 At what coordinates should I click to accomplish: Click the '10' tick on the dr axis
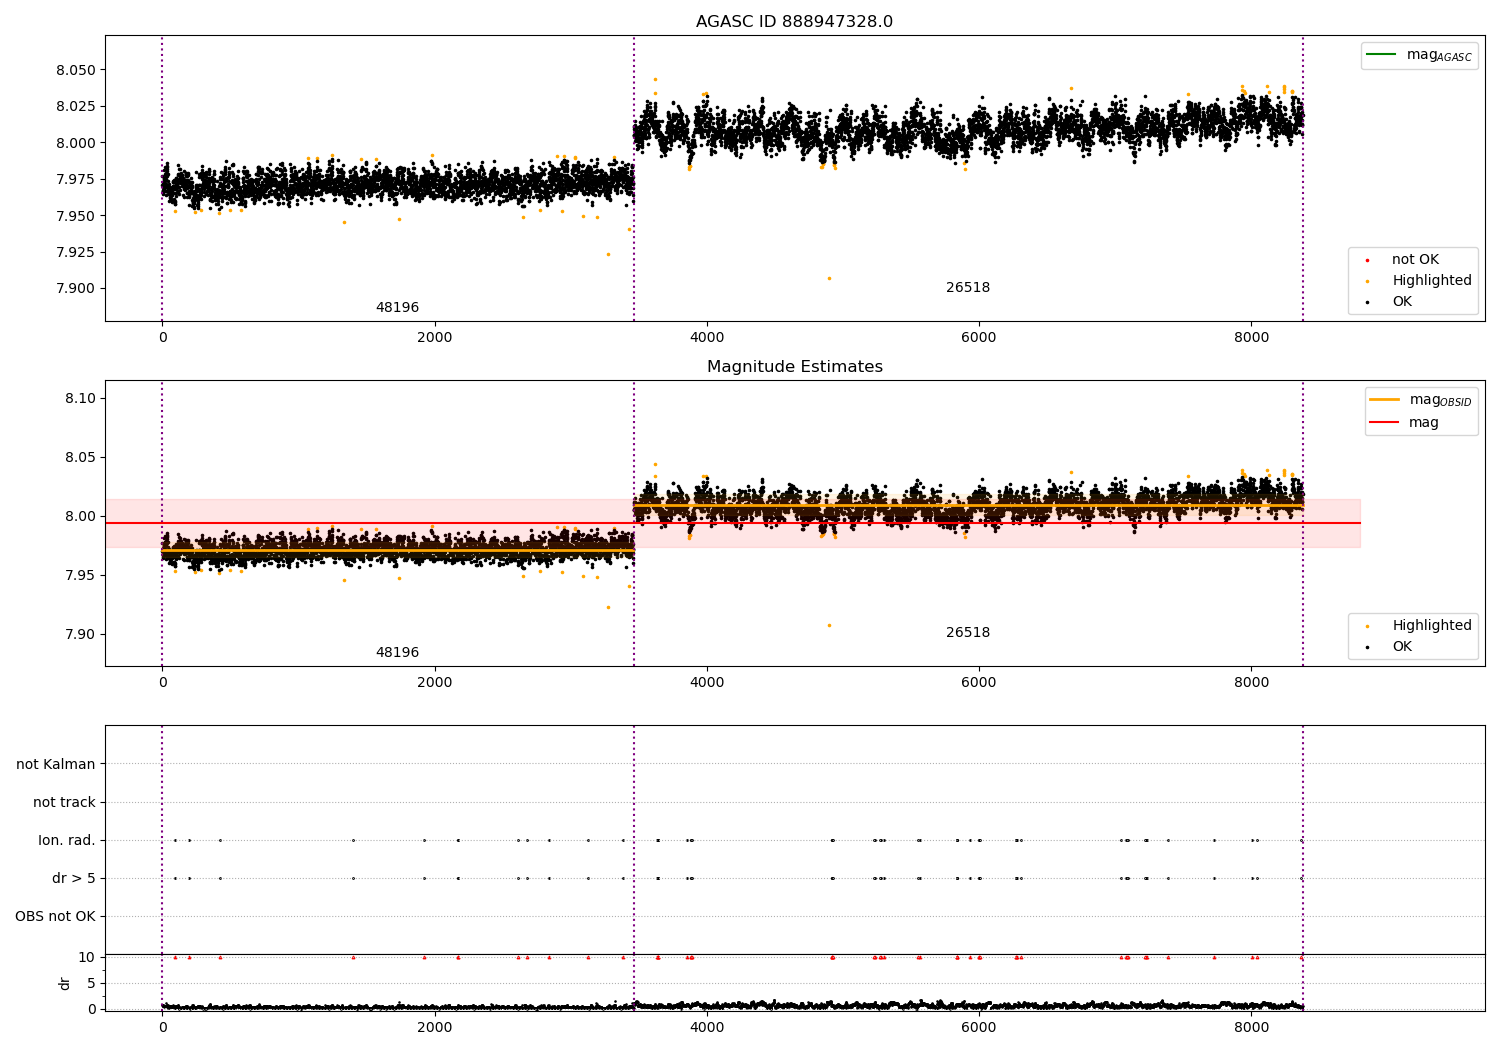click(87, 958)
